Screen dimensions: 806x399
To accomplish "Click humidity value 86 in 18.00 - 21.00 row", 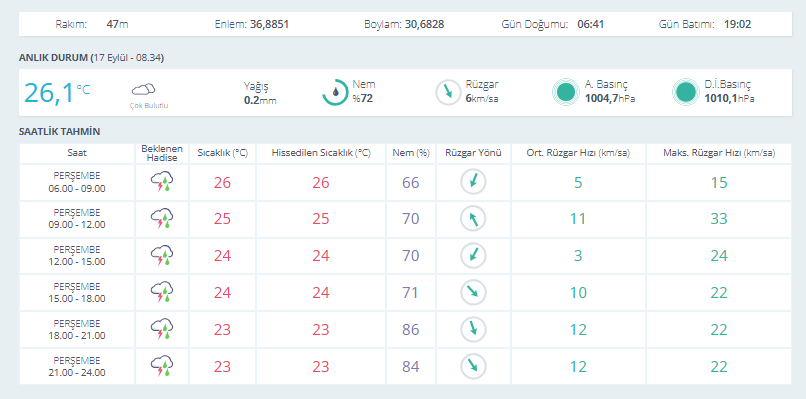I will point(411,330).
